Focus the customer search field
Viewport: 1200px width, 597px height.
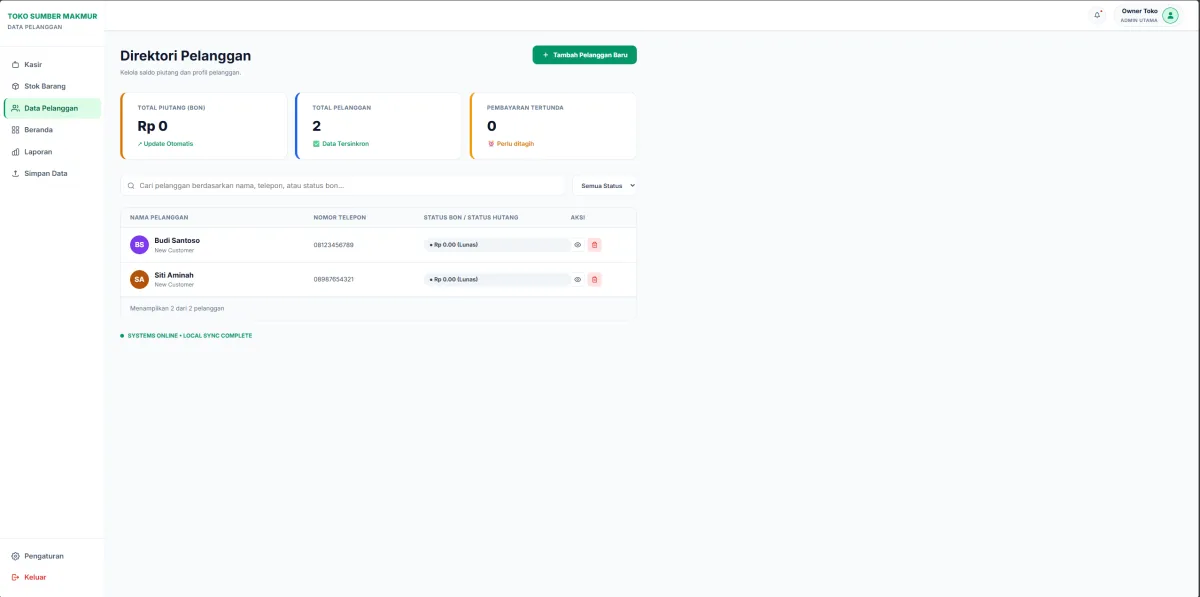[x=343, y=186]
